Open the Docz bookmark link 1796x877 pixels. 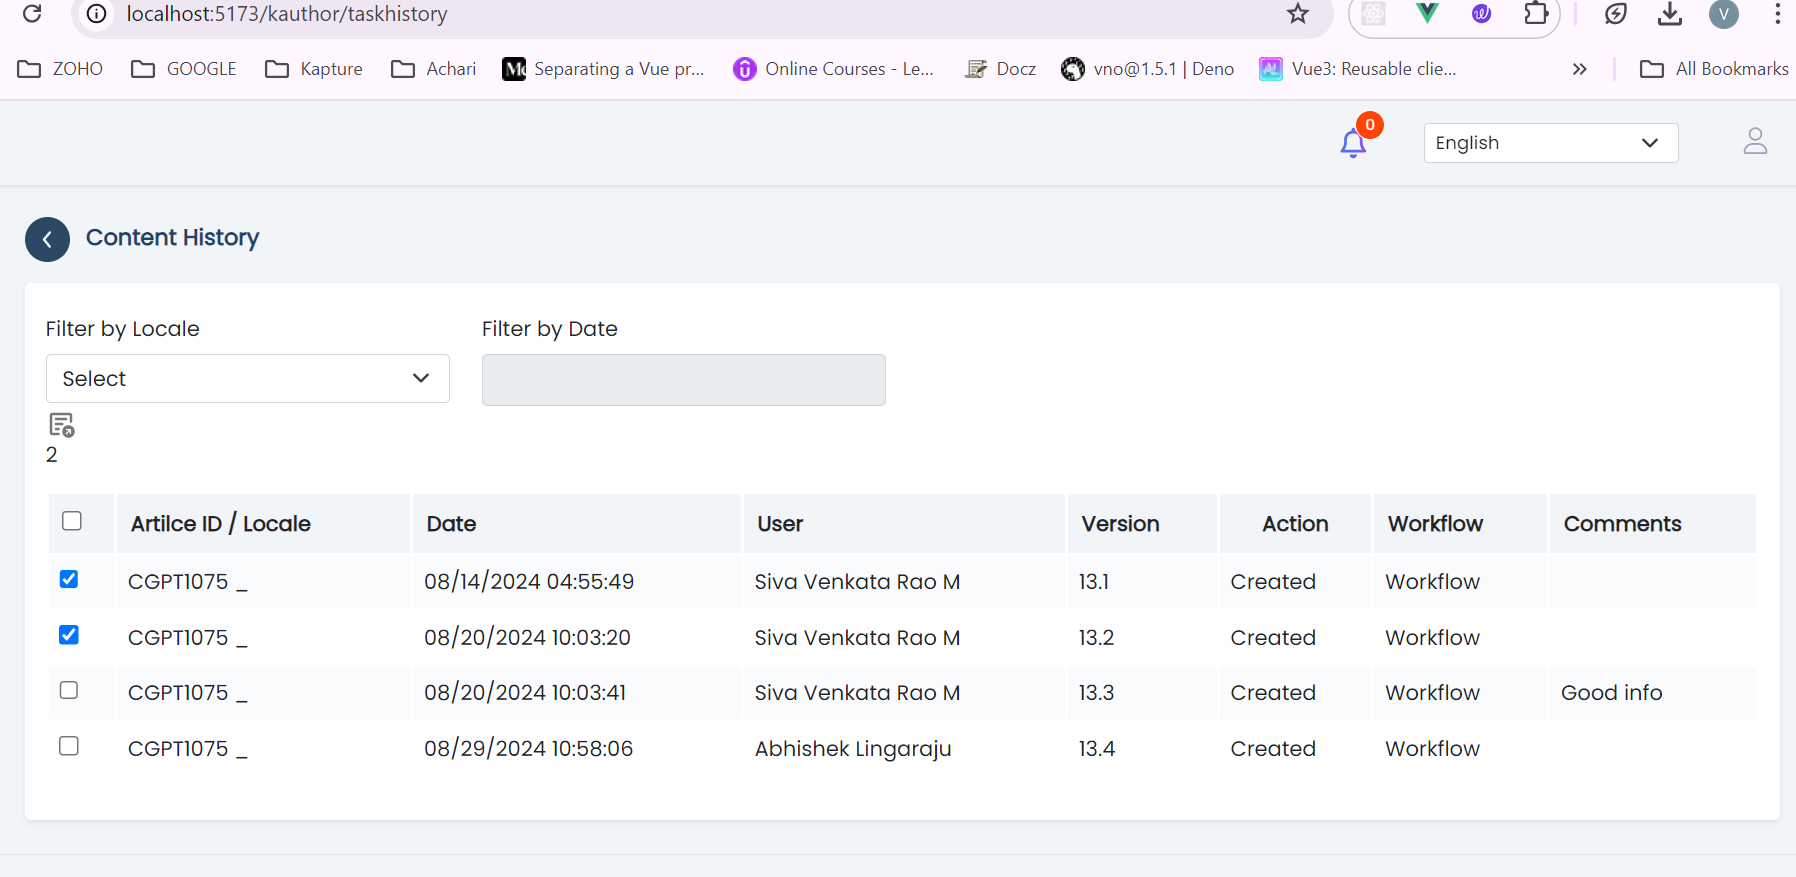tap(1000, 69)
